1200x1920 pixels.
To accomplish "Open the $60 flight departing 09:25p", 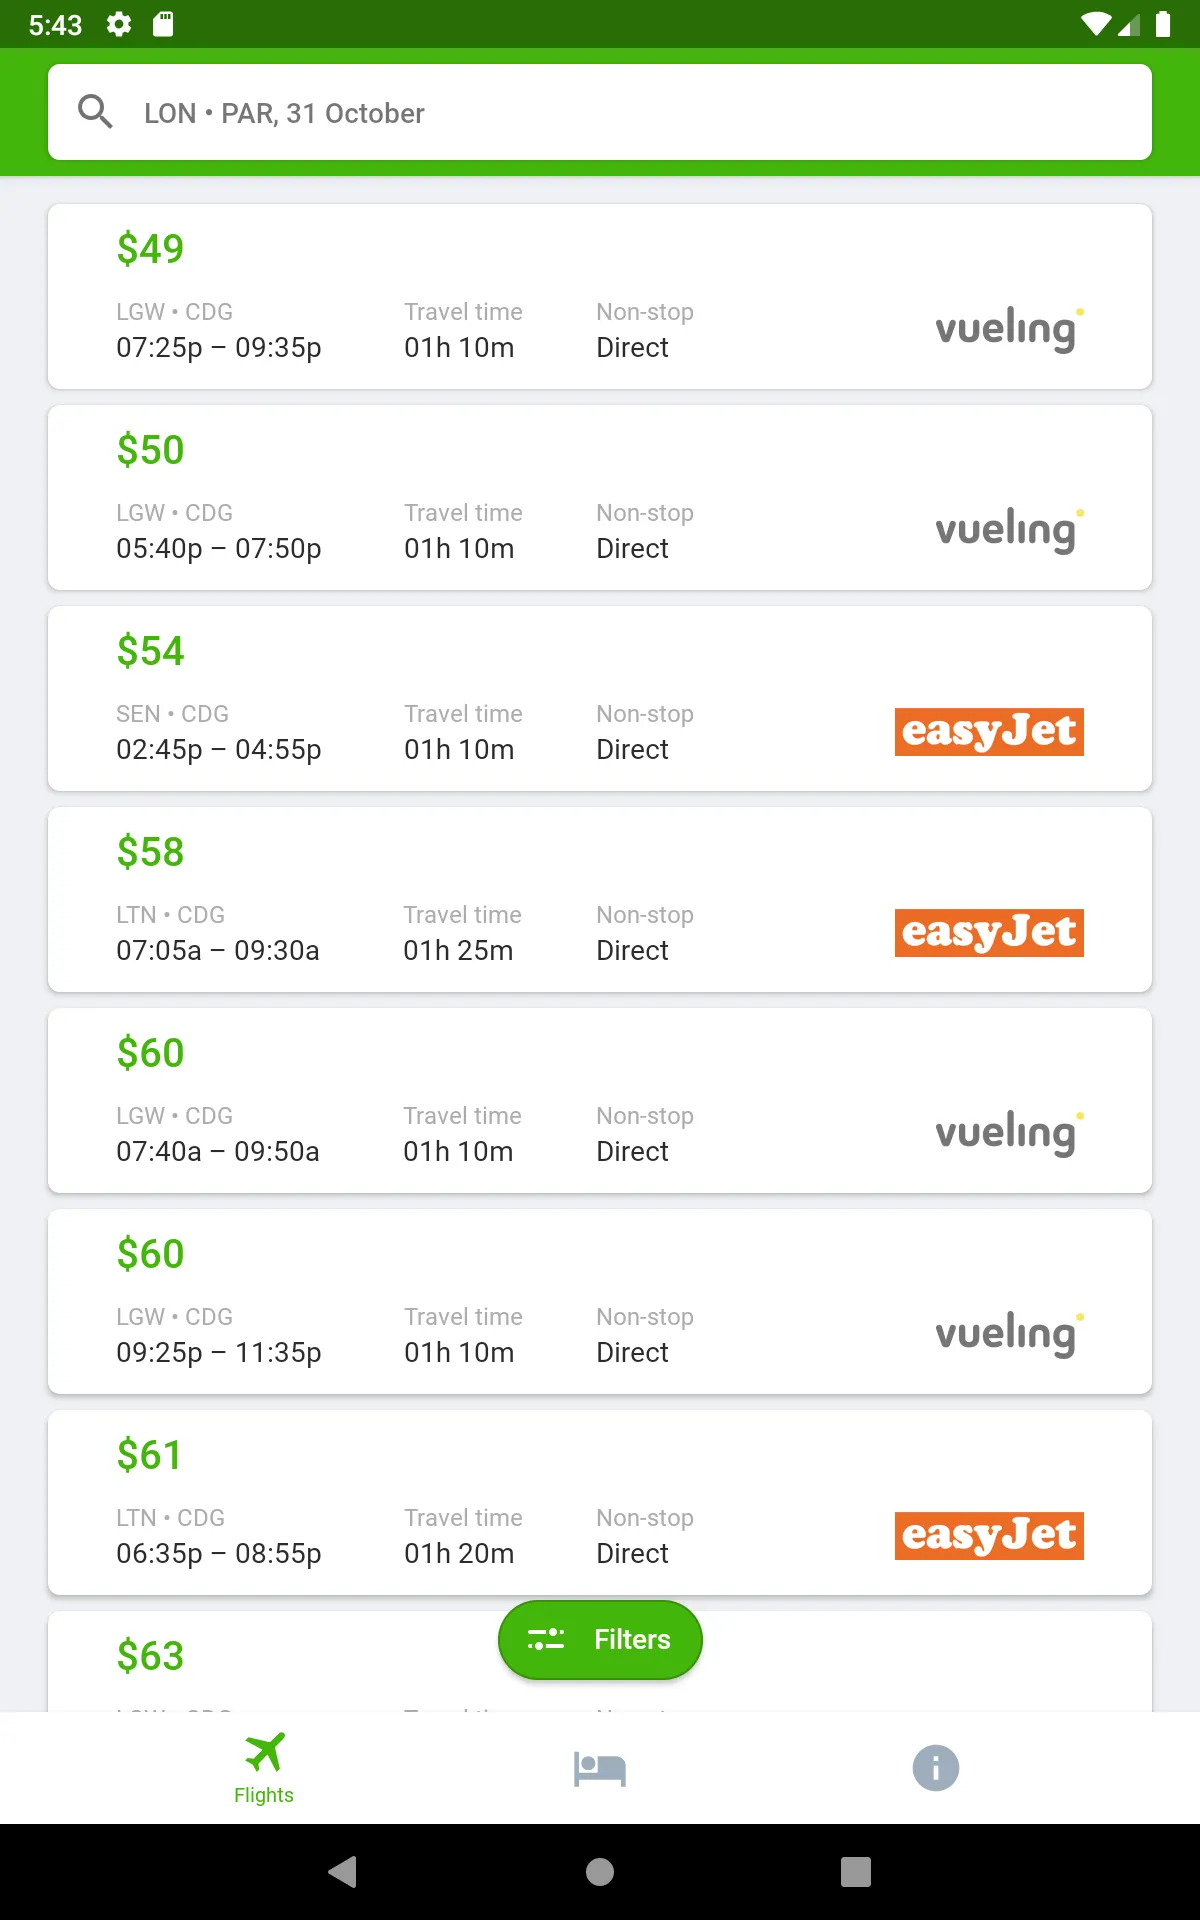I will [600, 1301].
